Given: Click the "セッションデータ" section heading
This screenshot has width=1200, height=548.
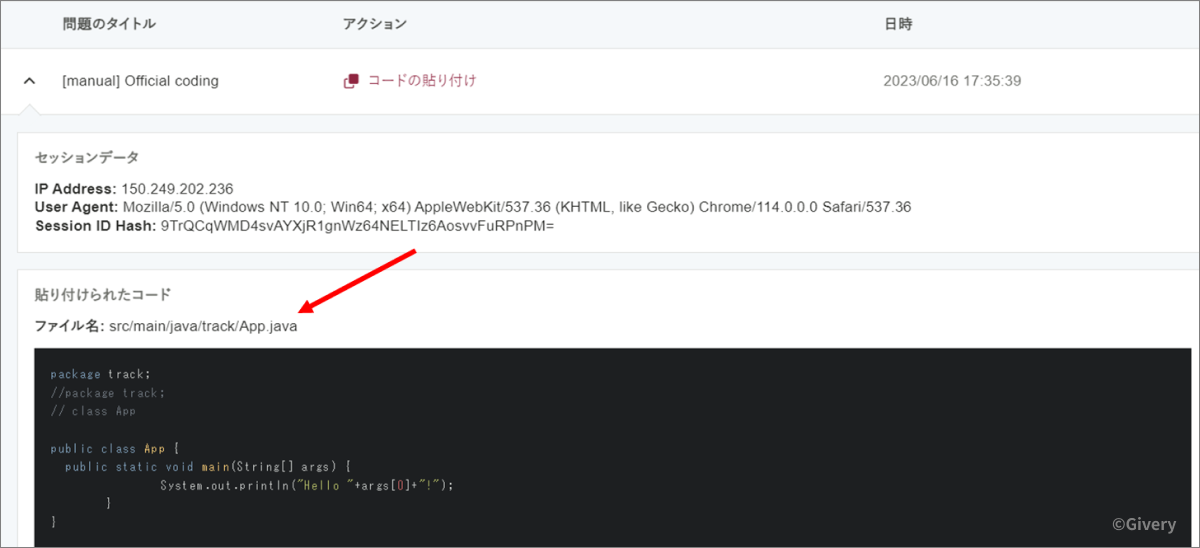Looking at the screenshot, I should tap(87, 157).
